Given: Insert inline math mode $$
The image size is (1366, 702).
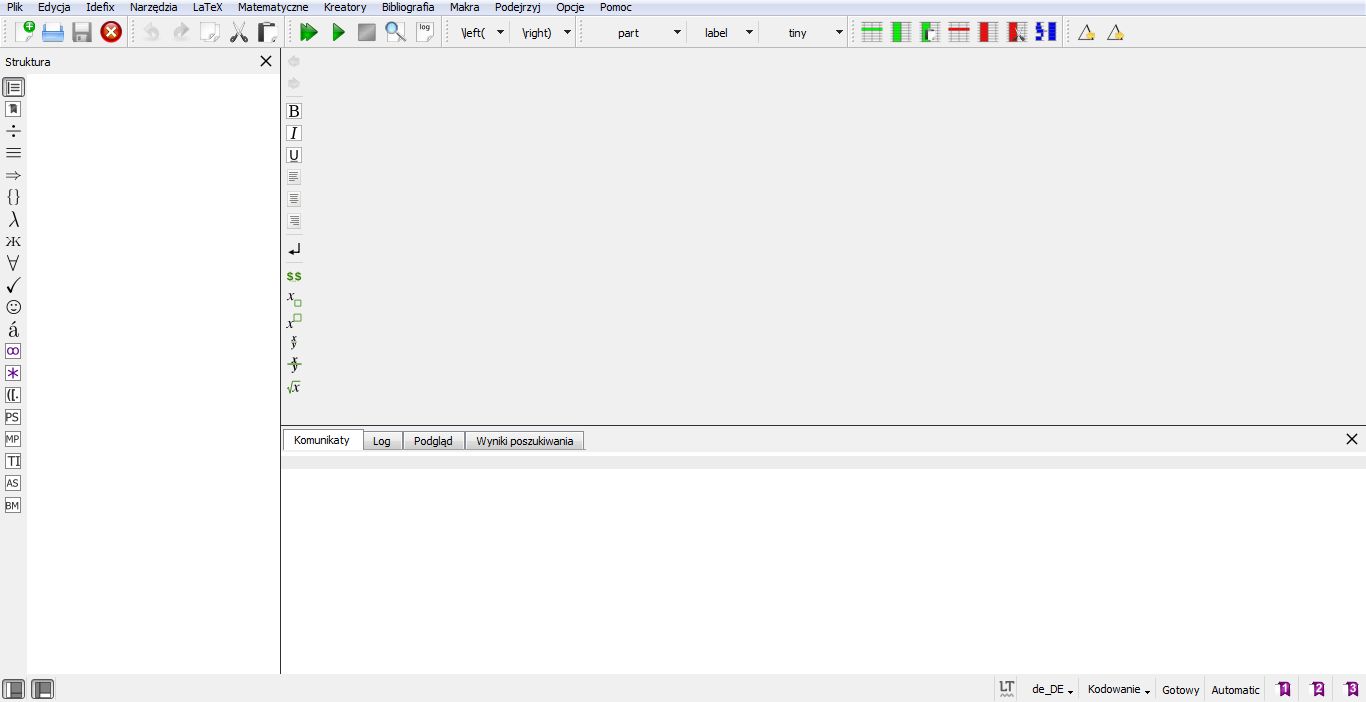Looking at the screenshot, I should pos(294,276).
